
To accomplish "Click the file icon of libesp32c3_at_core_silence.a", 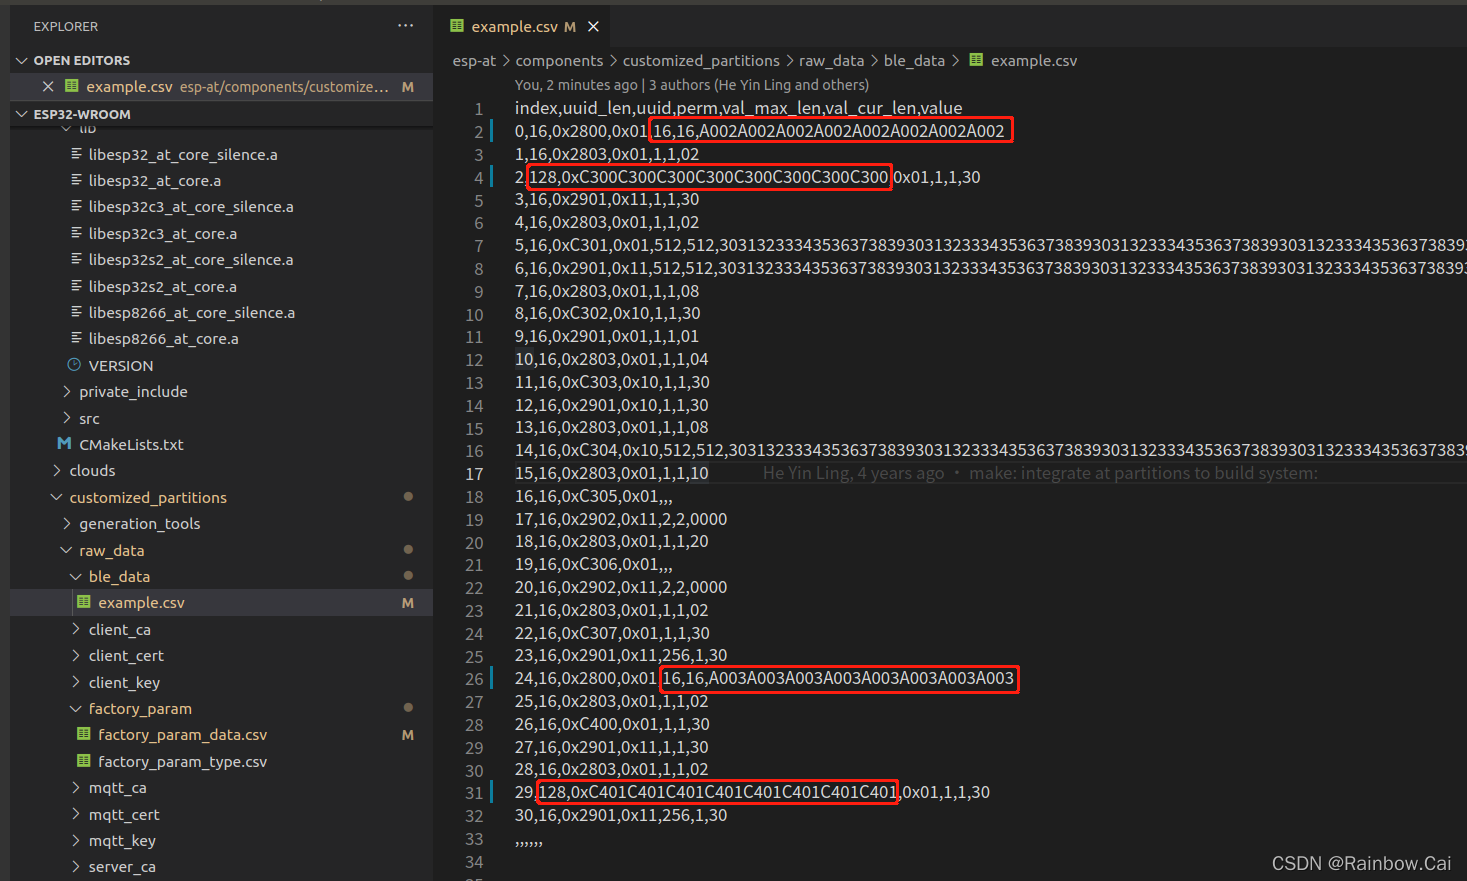I will [x=77, y=206].
